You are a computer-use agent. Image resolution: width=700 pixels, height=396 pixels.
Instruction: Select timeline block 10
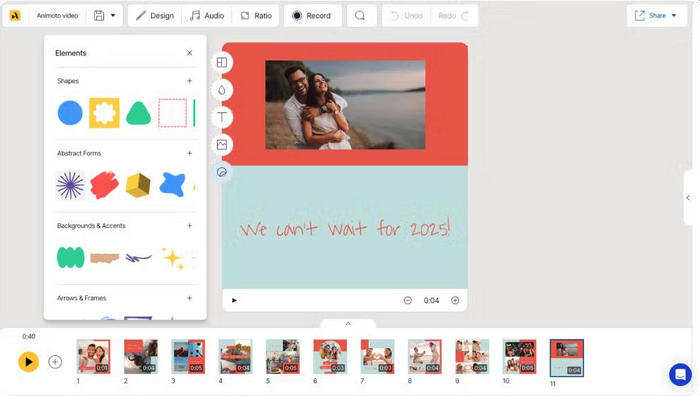[519, 356]
